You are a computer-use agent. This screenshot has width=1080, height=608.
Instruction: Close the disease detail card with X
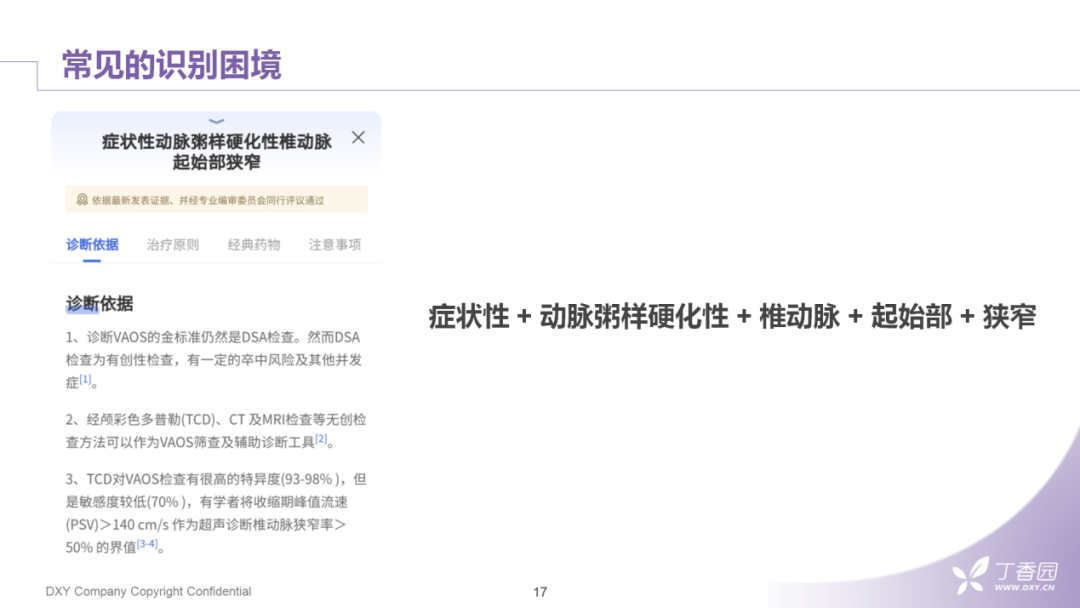(x=358, y=138)
